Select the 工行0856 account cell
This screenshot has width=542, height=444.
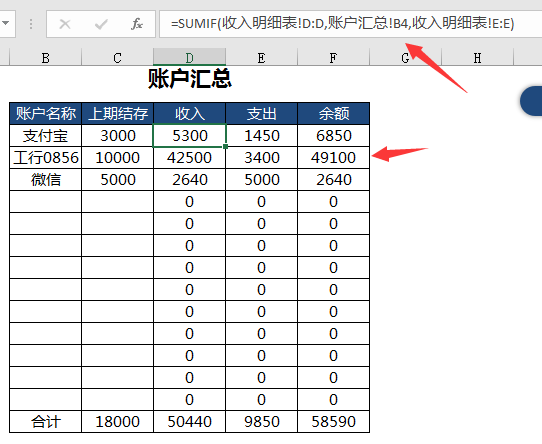pos(45,158)
